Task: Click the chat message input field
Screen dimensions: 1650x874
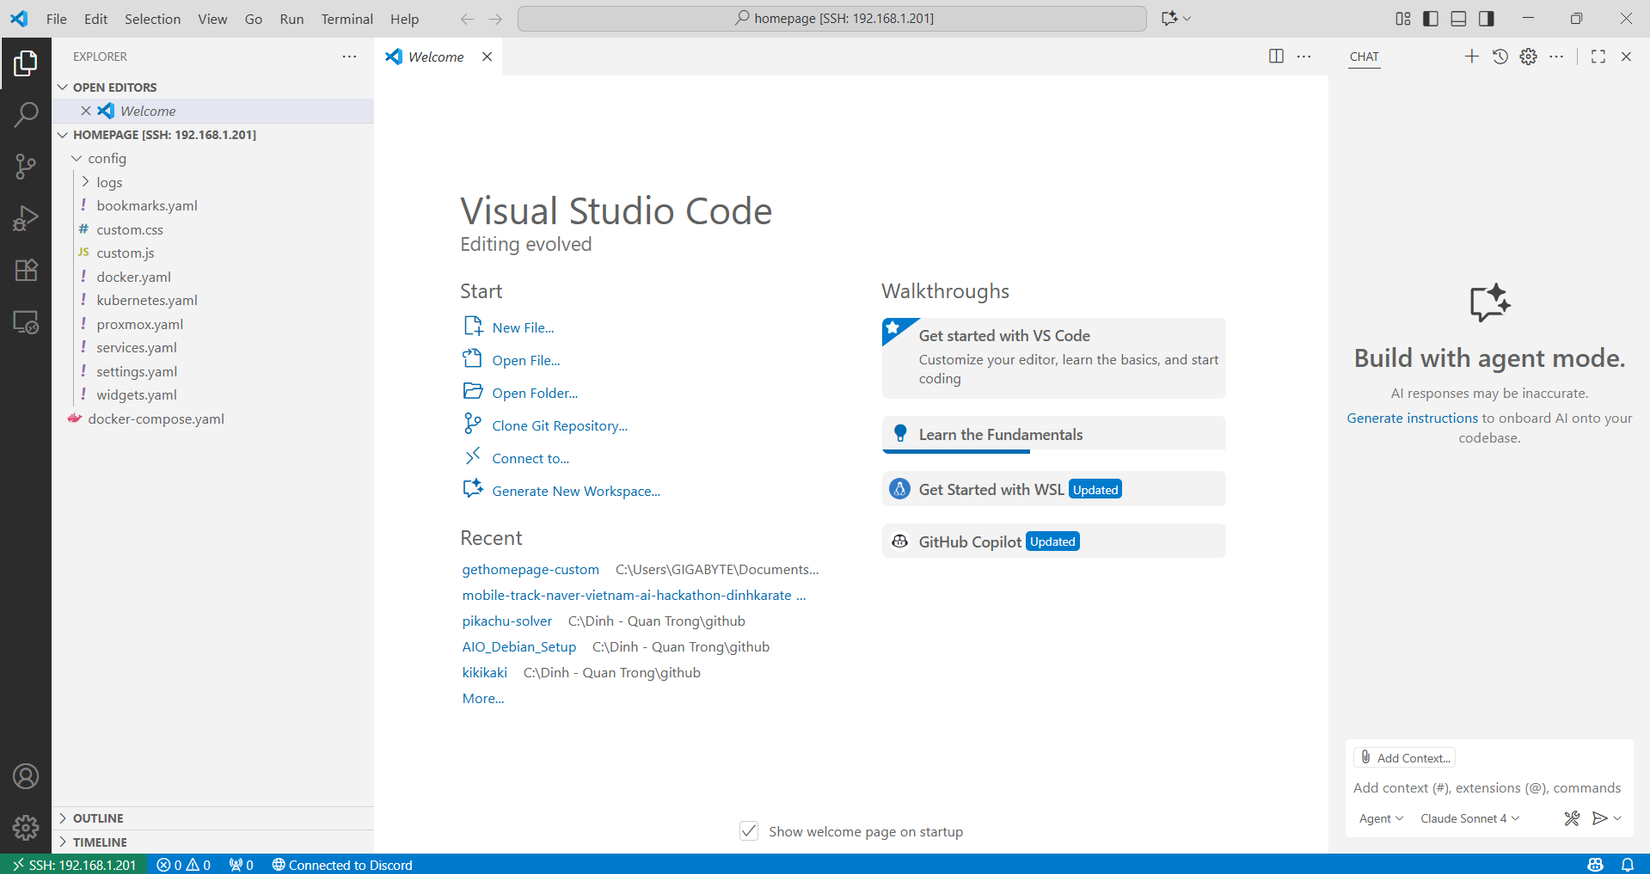Action: [1486, 788]
